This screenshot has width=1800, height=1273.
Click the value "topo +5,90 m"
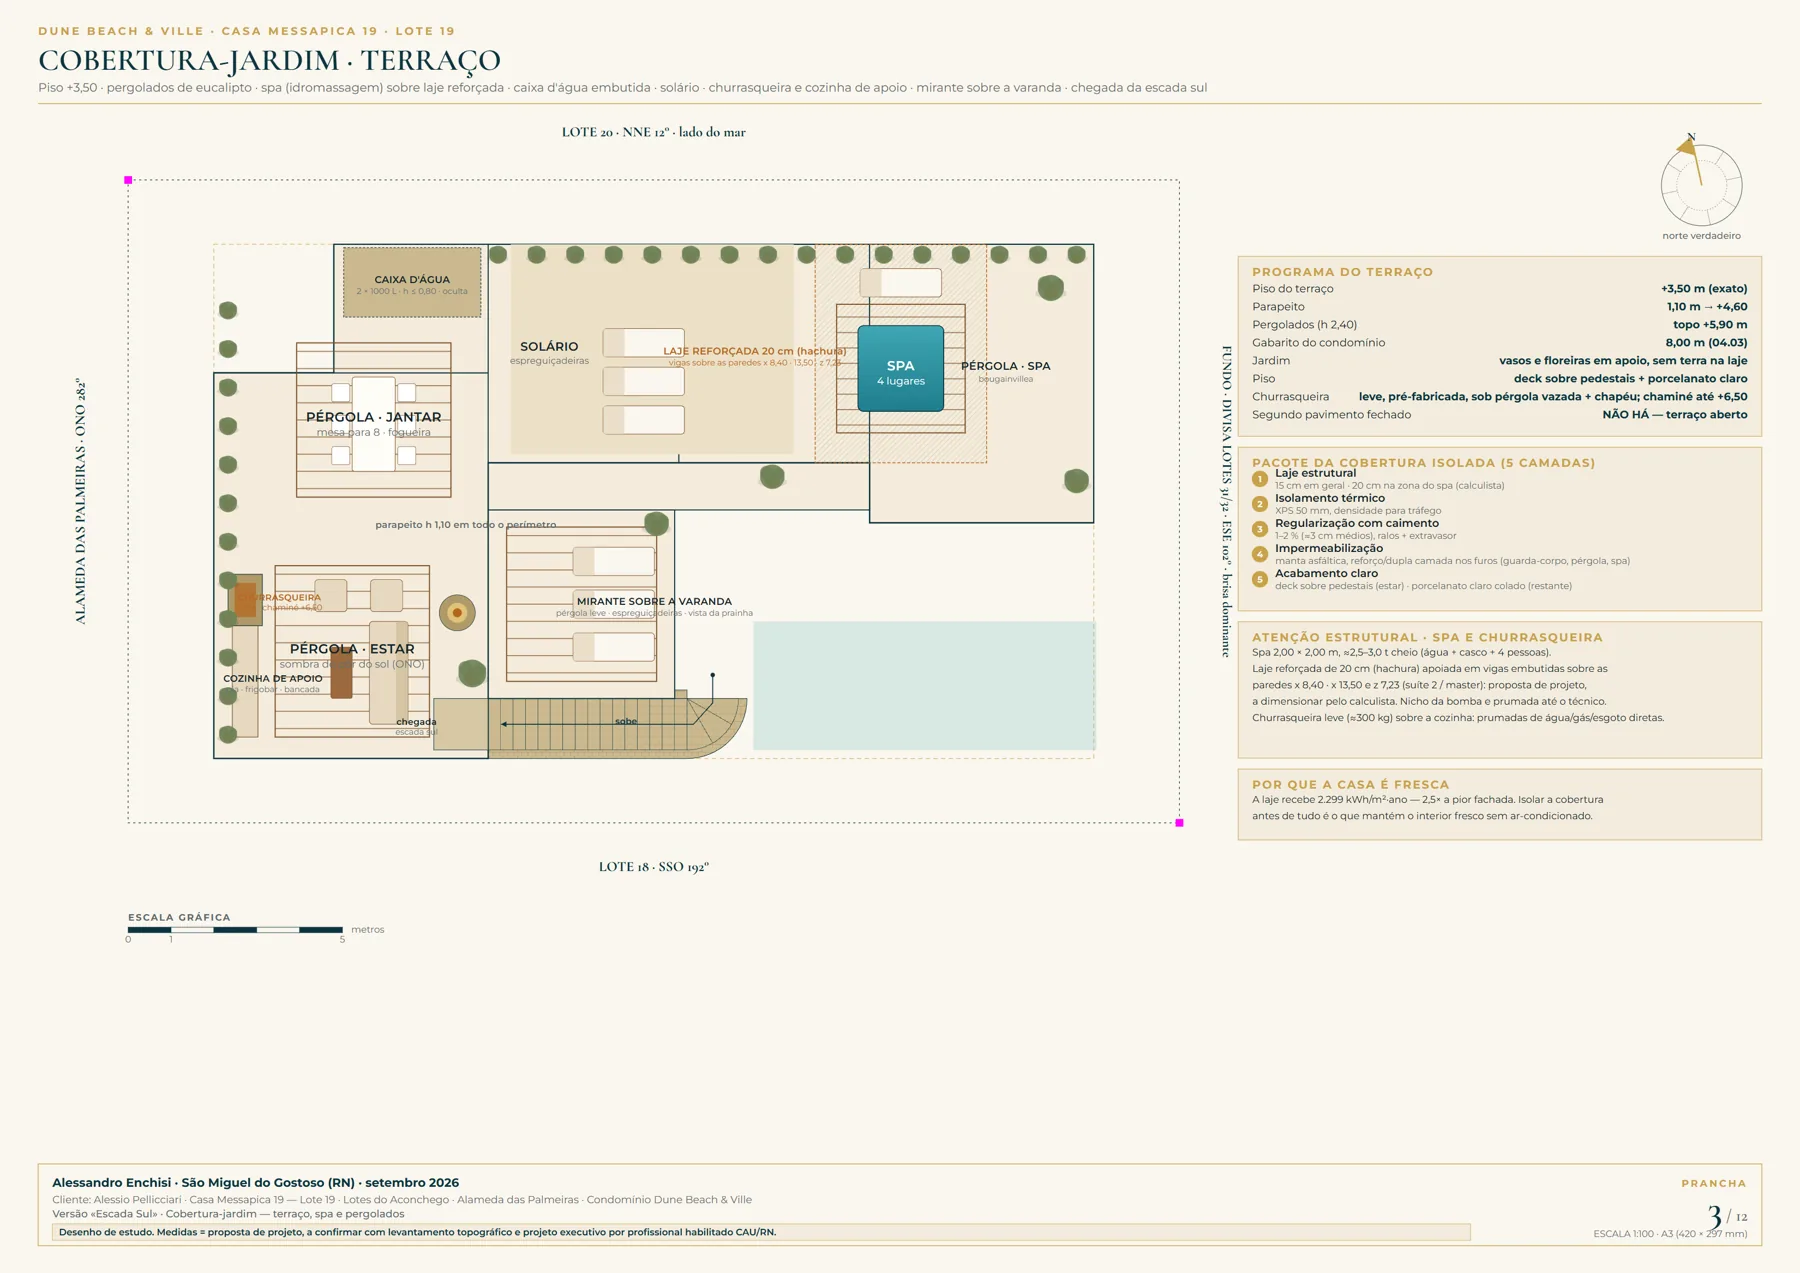pos(1710,325)
